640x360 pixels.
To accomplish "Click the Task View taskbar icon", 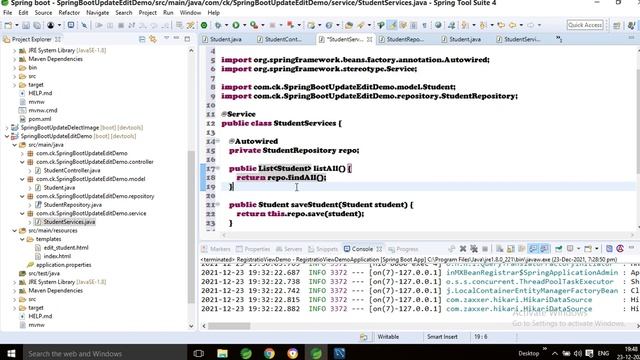I will (x=199, y=353).
